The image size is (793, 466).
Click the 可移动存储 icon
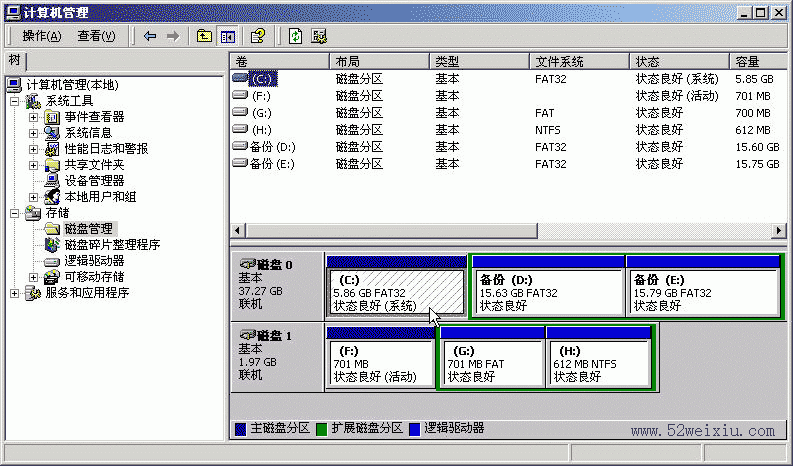(52, 277)
